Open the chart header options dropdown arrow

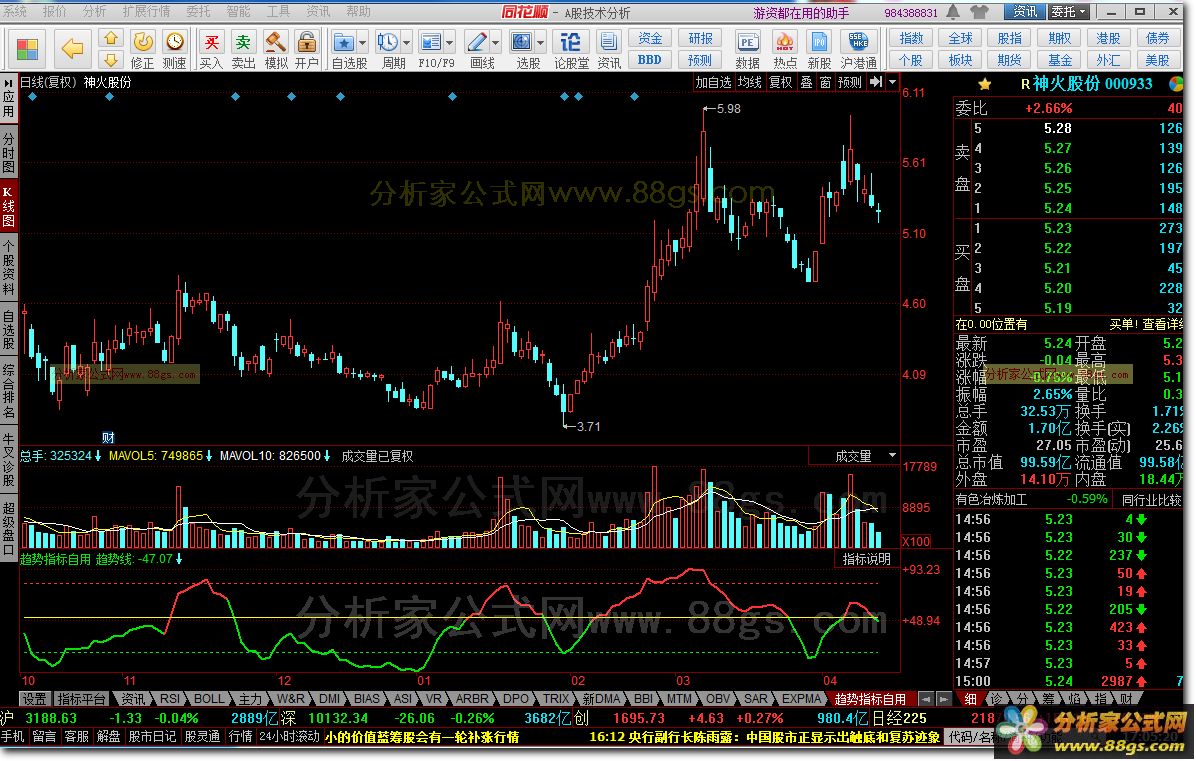(x=892, y=82)
